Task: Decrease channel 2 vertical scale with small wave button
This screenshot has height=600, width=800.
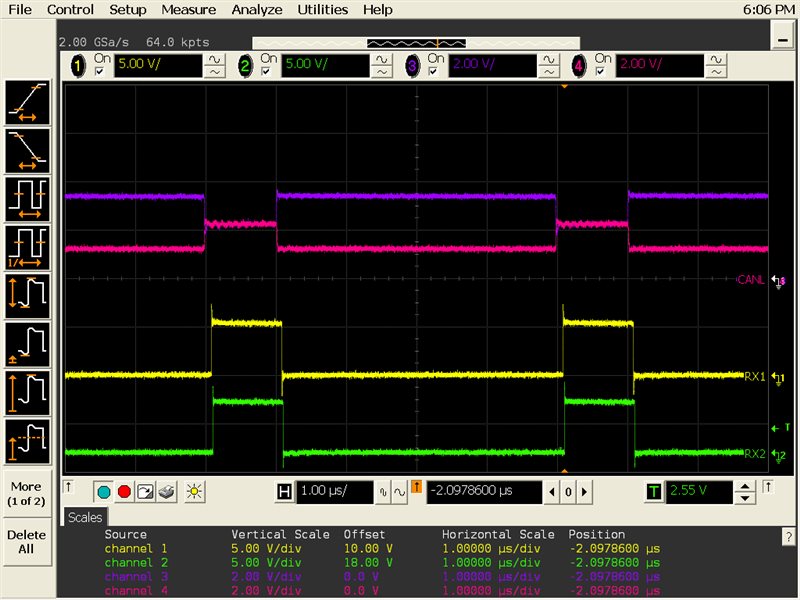Action: click(x=382, y=72)
